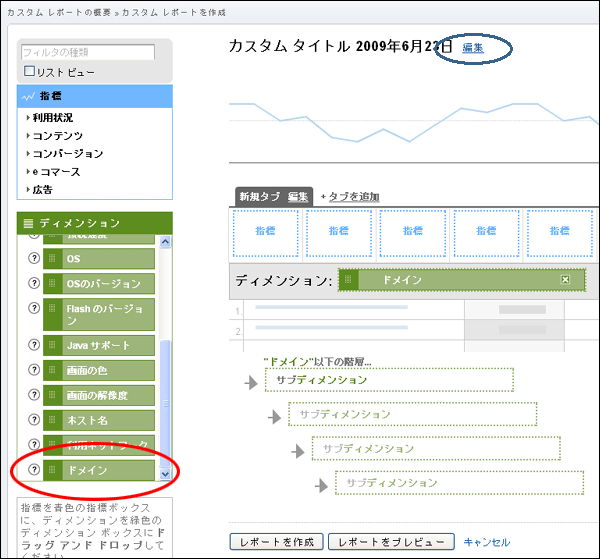600x559 pixels.
Task: Open help for ホスト名 dimension
Action: pos(34,420)
